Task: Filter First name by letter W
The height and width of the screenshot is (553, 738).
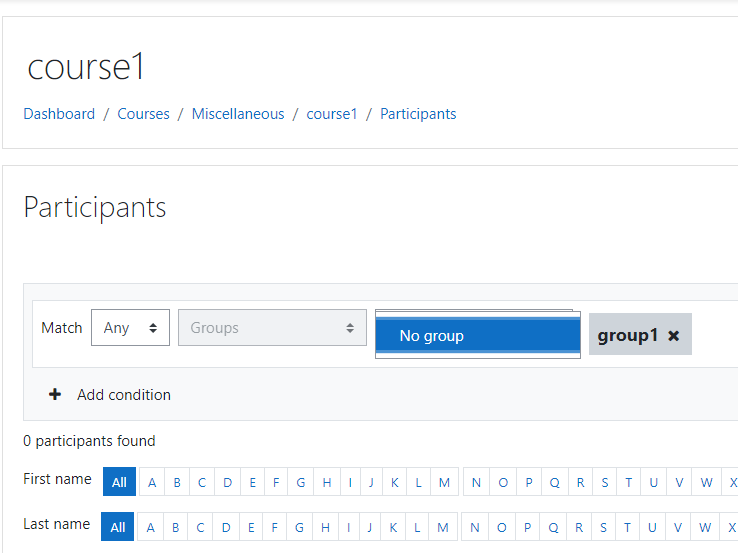Action: click(x=706, y=482)
